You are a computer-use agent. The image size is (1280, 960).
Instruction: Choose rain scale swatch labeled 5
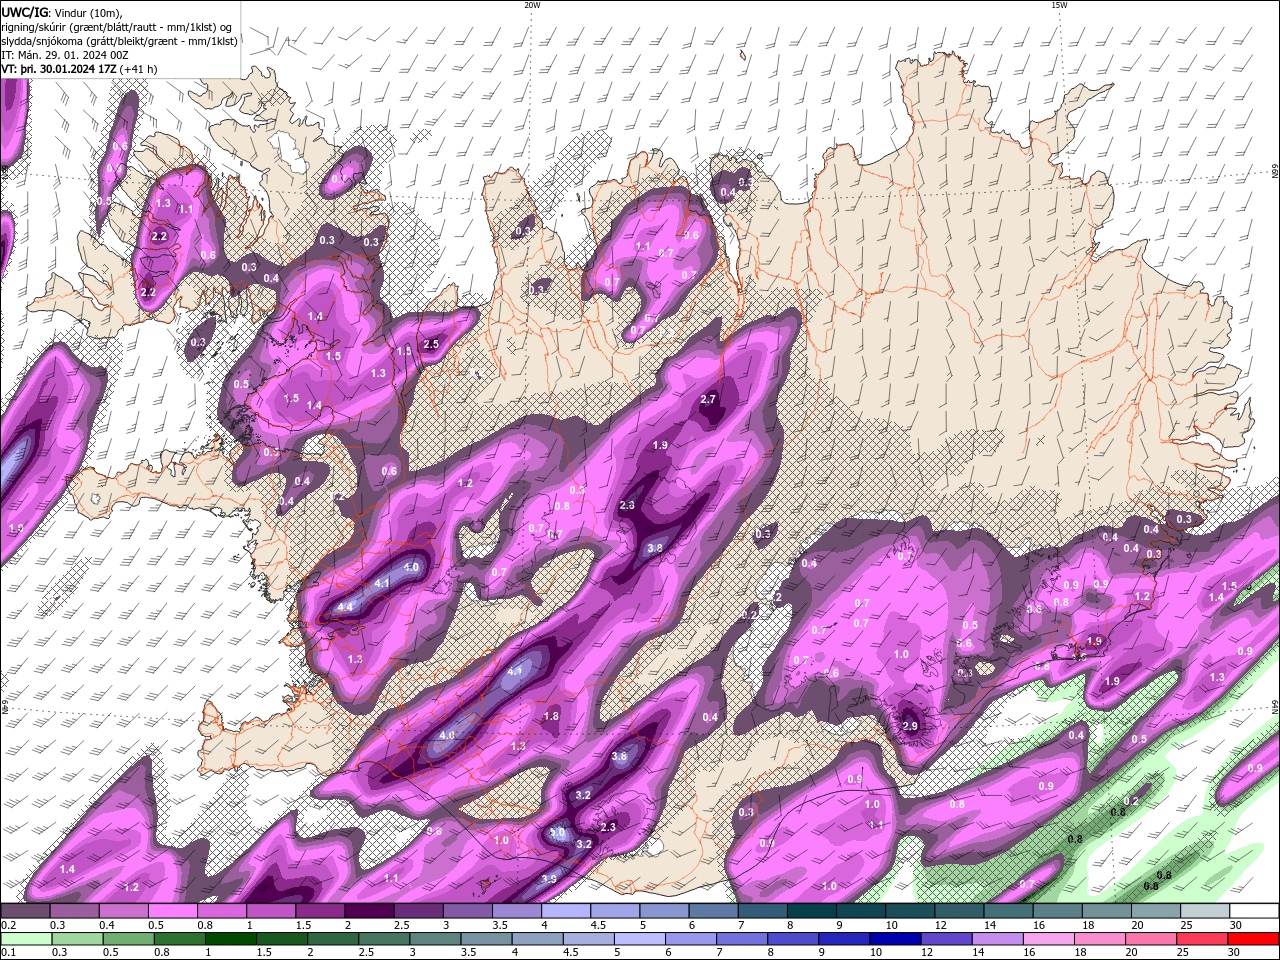(639, 939)
